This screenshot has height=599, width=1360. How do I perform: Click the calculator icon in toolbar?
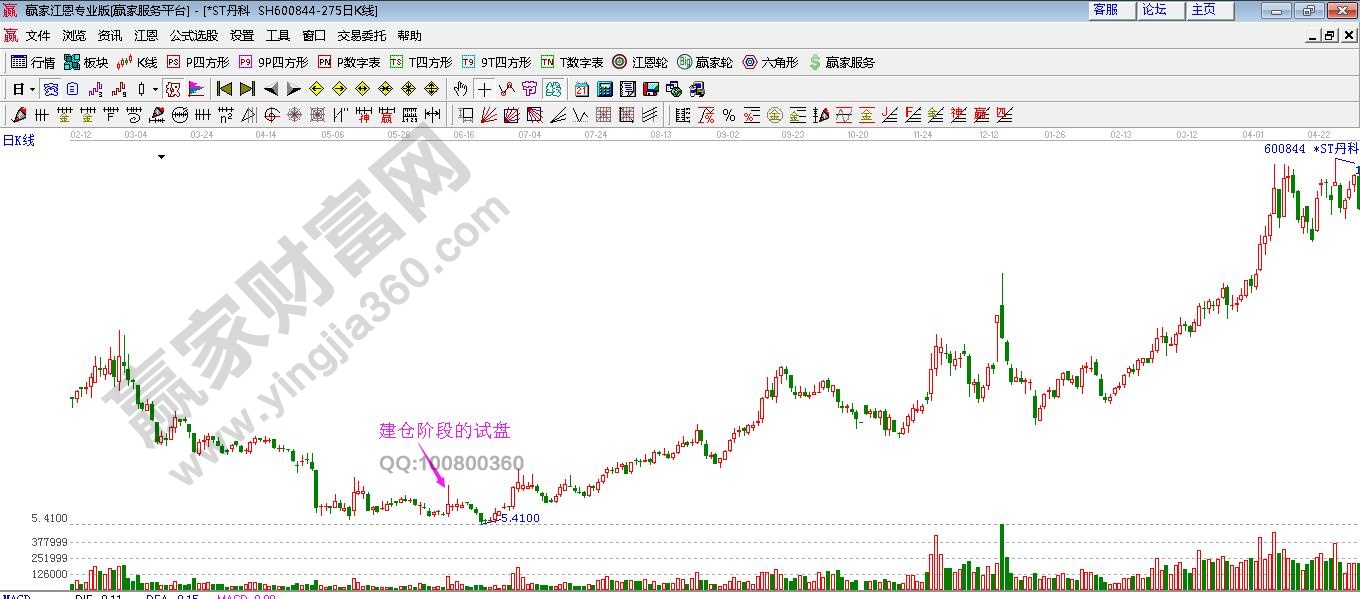point(604,89)
